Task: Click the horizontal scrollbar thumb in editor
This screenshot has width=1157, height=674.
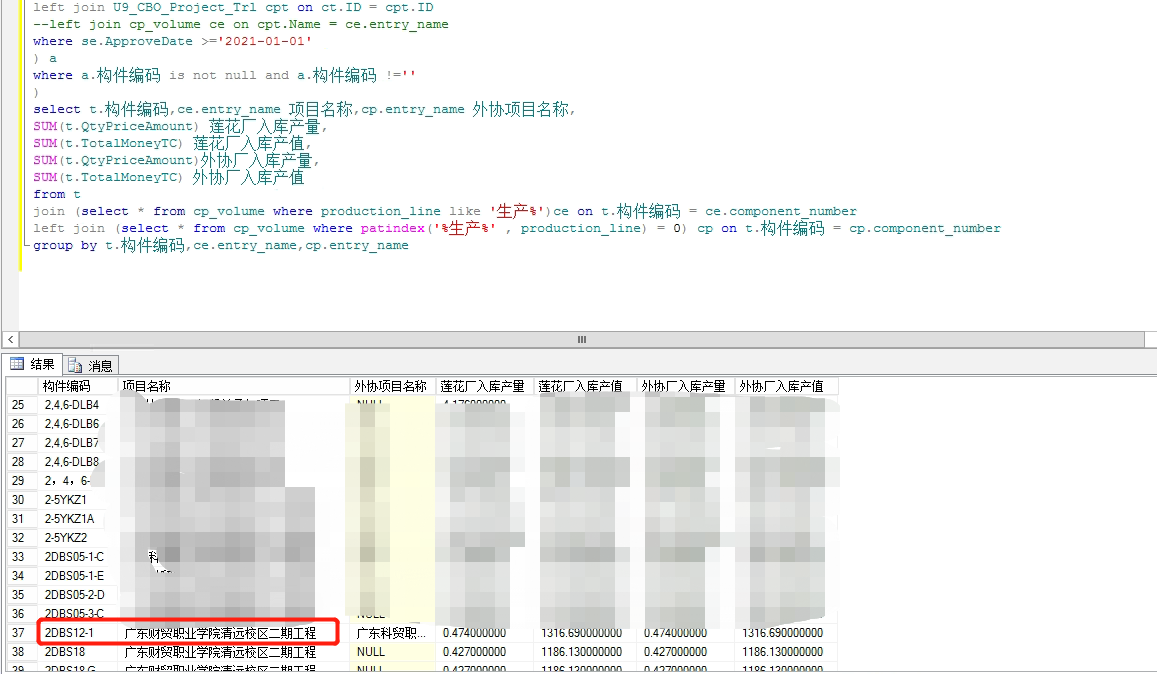Action: tap(581, 340)
